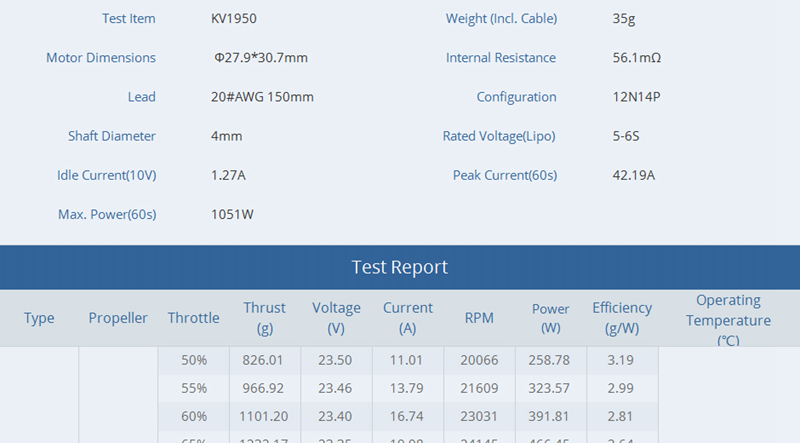Select the 1051W max power value
800x443 pixels.
(x=232, y=214)
